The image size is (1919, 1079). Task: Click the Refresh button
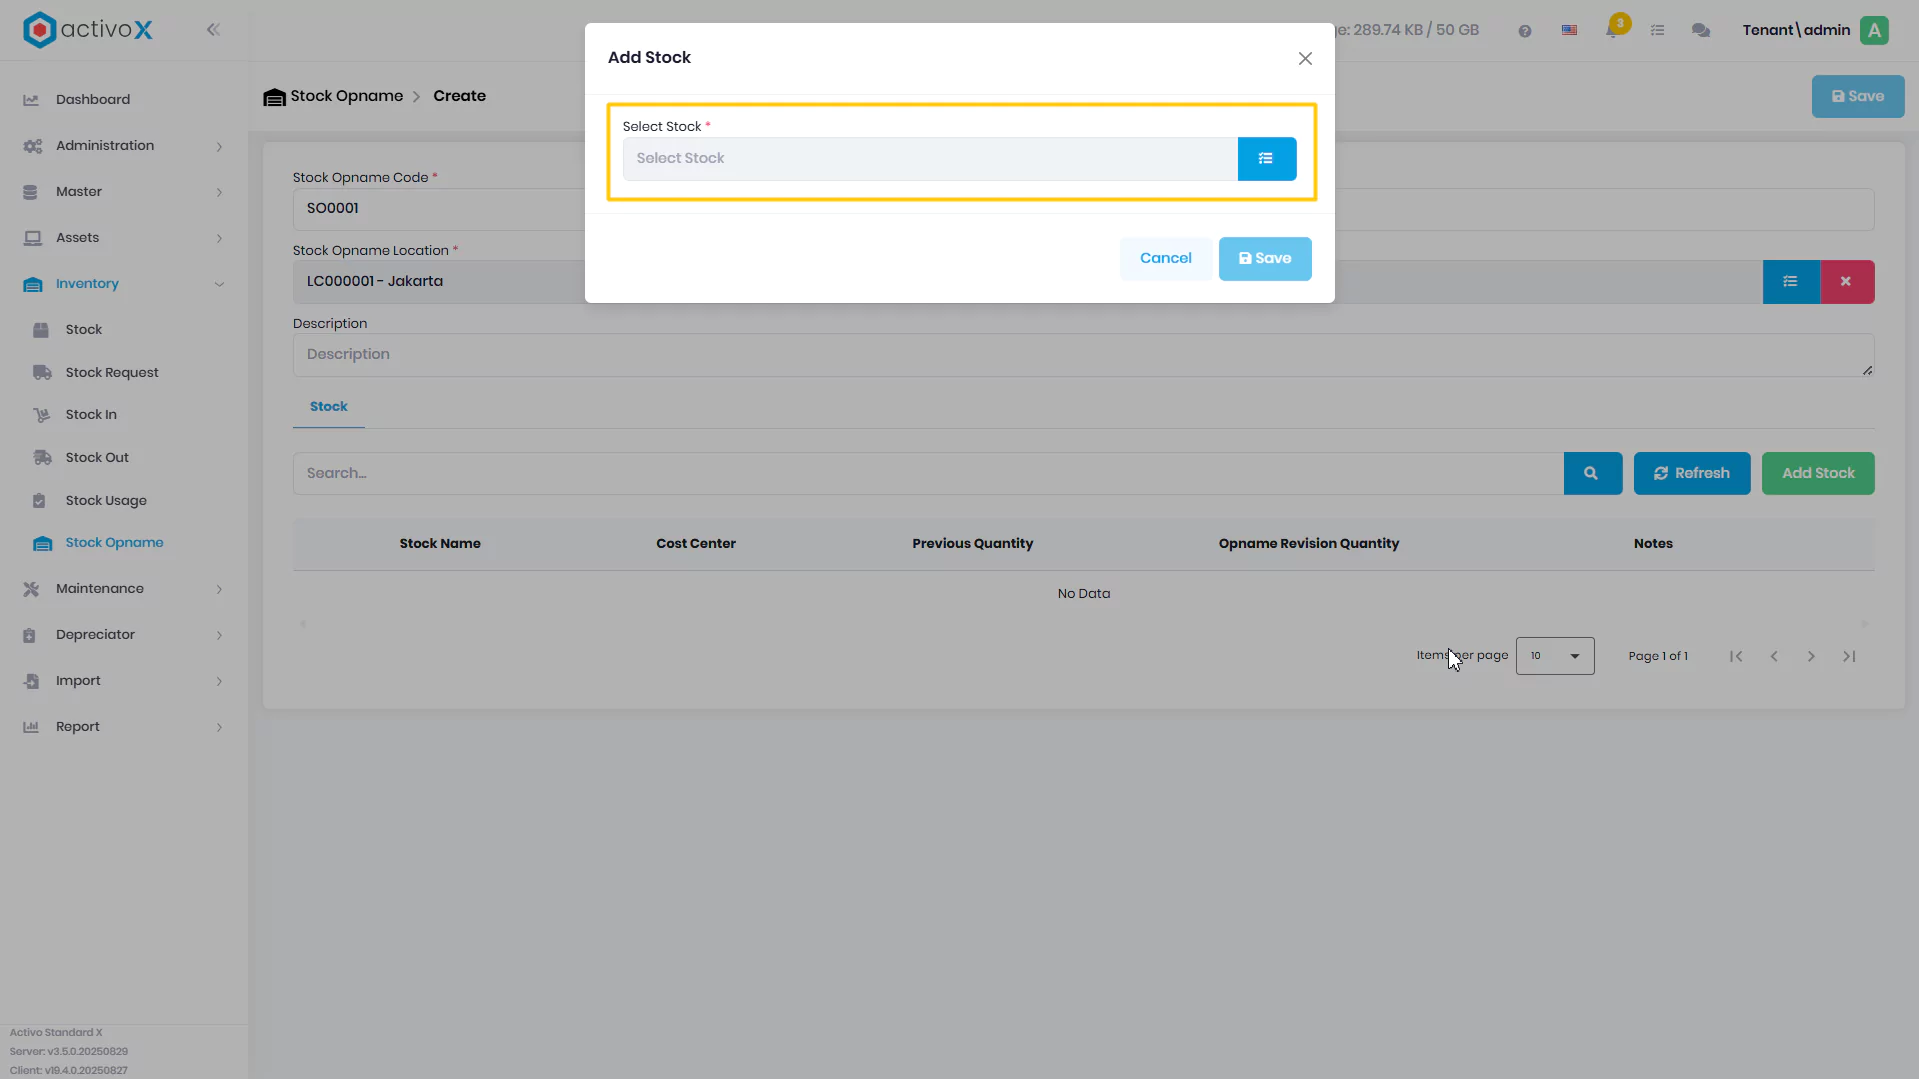click(1691, 474)
